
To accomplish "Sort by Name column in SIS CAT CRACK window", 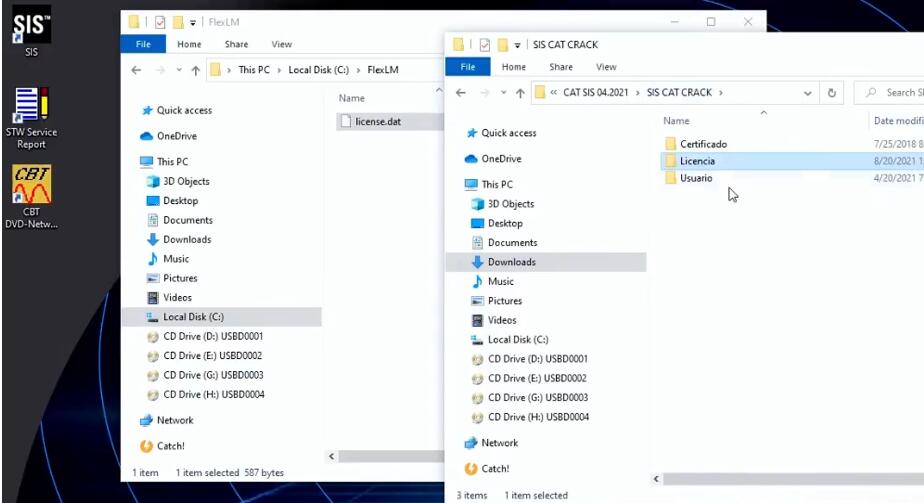I will click(x=676, y=121).
